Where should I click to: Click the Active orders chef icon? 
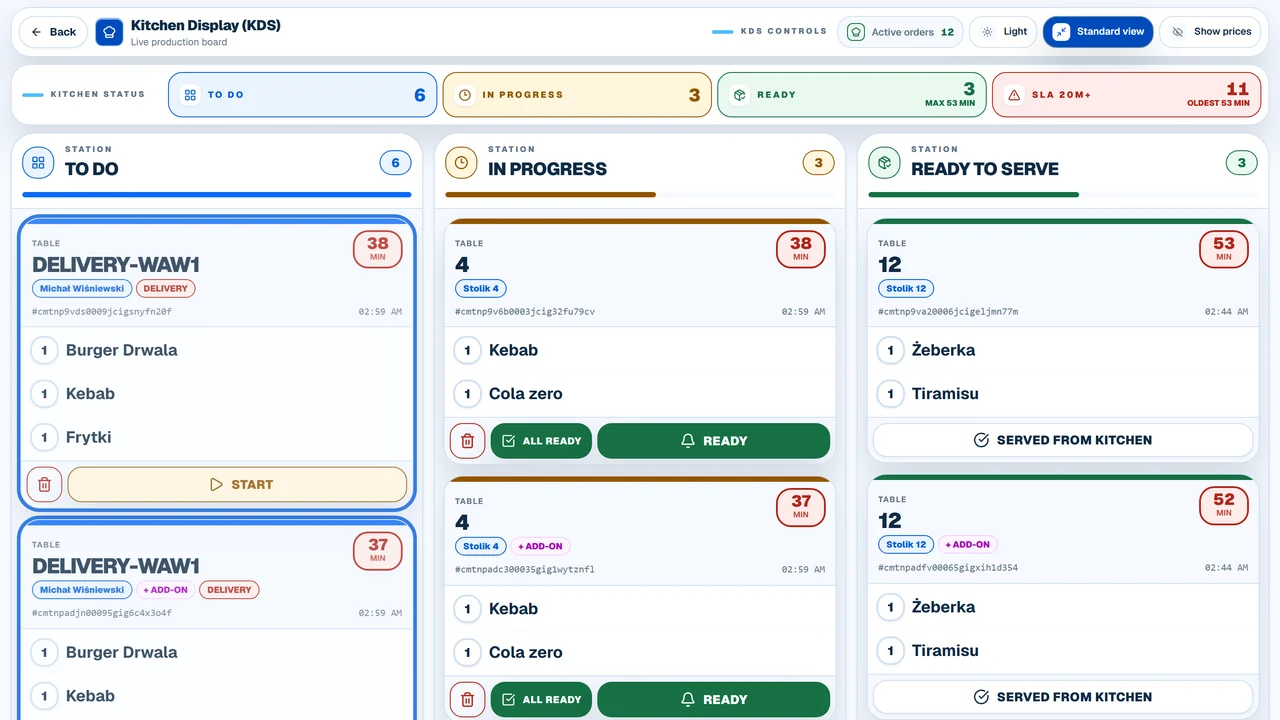point(855,32)
